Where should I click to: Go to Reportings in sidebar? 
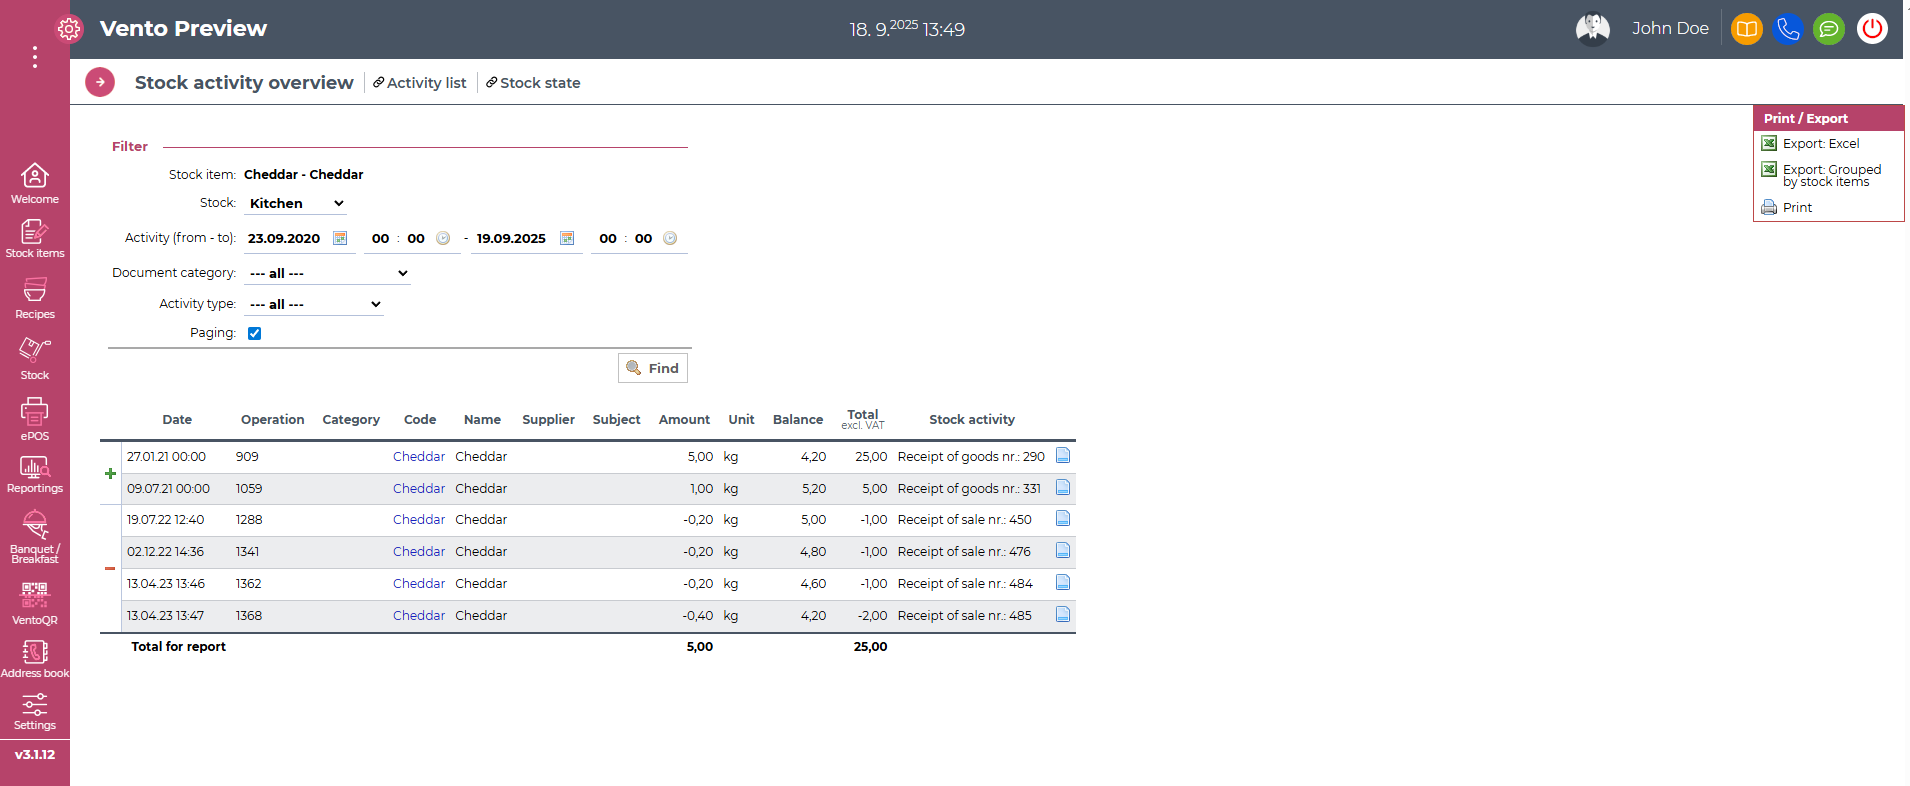pyautogui.click(x=35, y=475)
